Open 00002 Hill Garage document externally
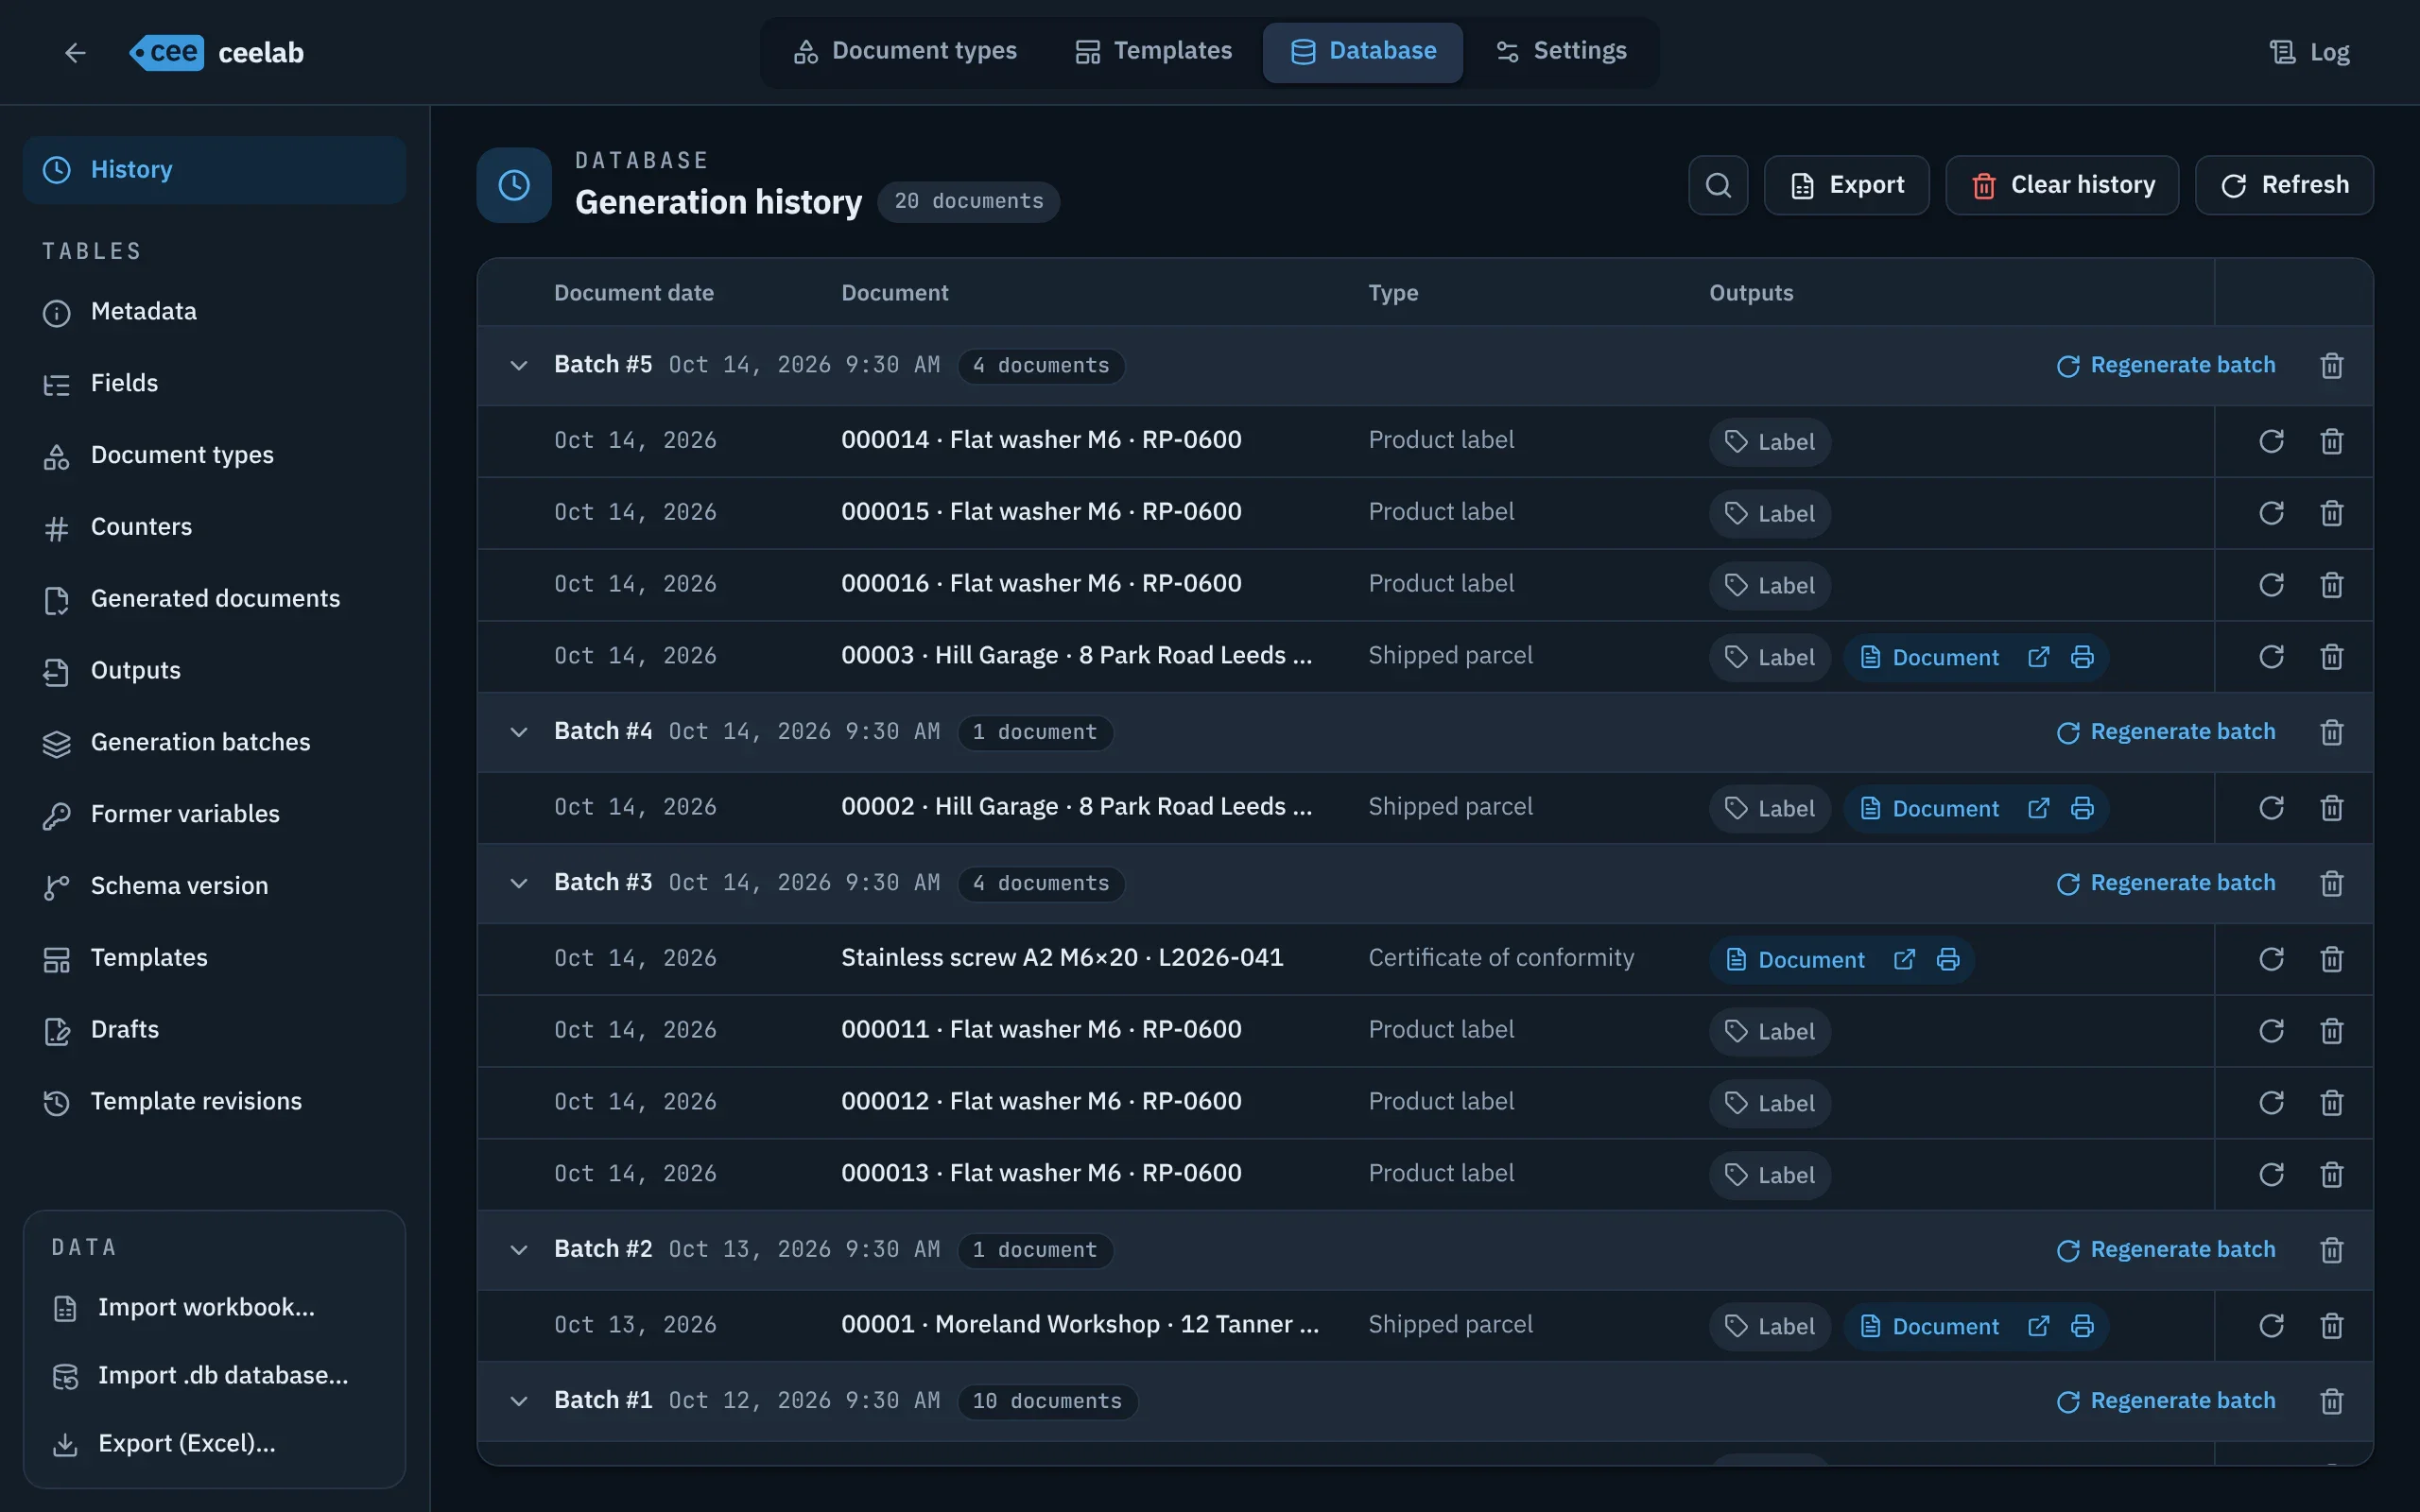This screenshot has width=2420, height=1512. pyautogui.click(x=2038, y=808)
